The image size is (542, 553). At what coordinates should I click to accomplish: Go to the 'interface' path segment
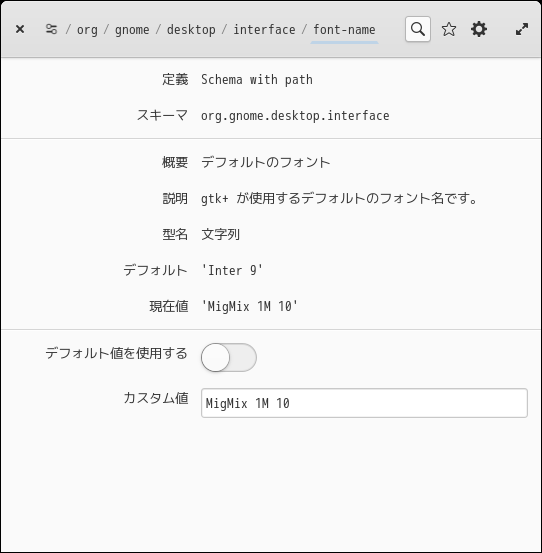point(264,30)
